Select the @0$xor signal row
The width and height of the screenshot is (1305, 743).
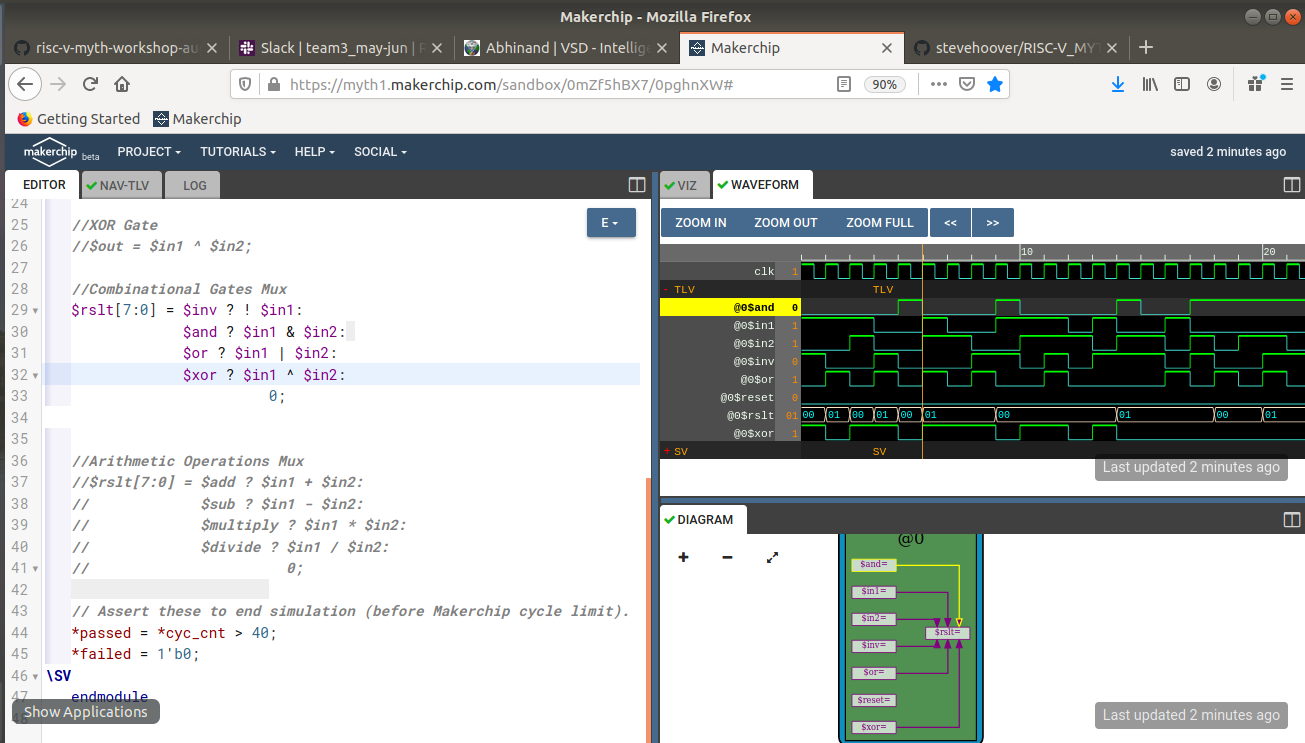tap(730, 433)
